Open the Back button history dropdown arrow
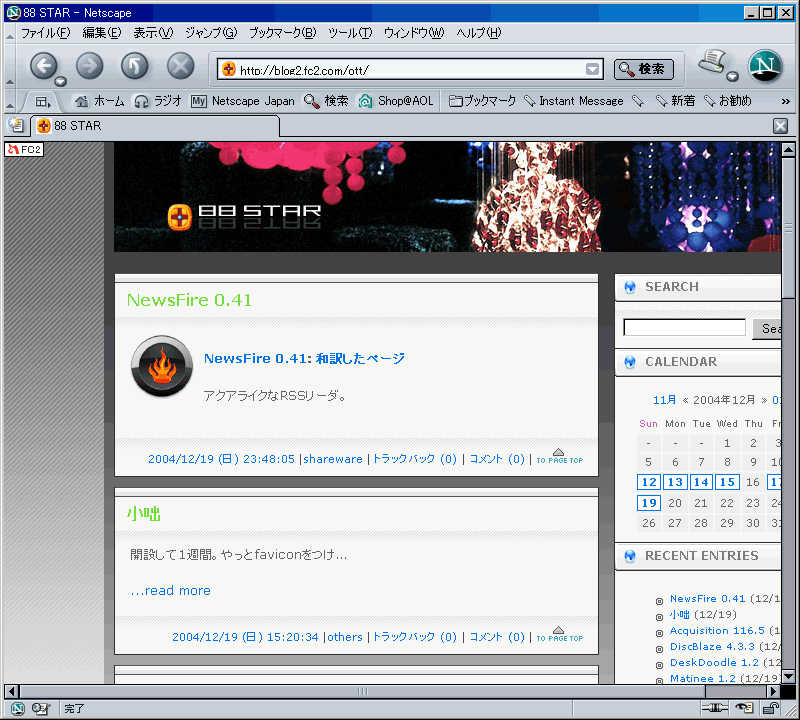The width and height of the screenshot is (800, 720). click(x=61, y=81)
